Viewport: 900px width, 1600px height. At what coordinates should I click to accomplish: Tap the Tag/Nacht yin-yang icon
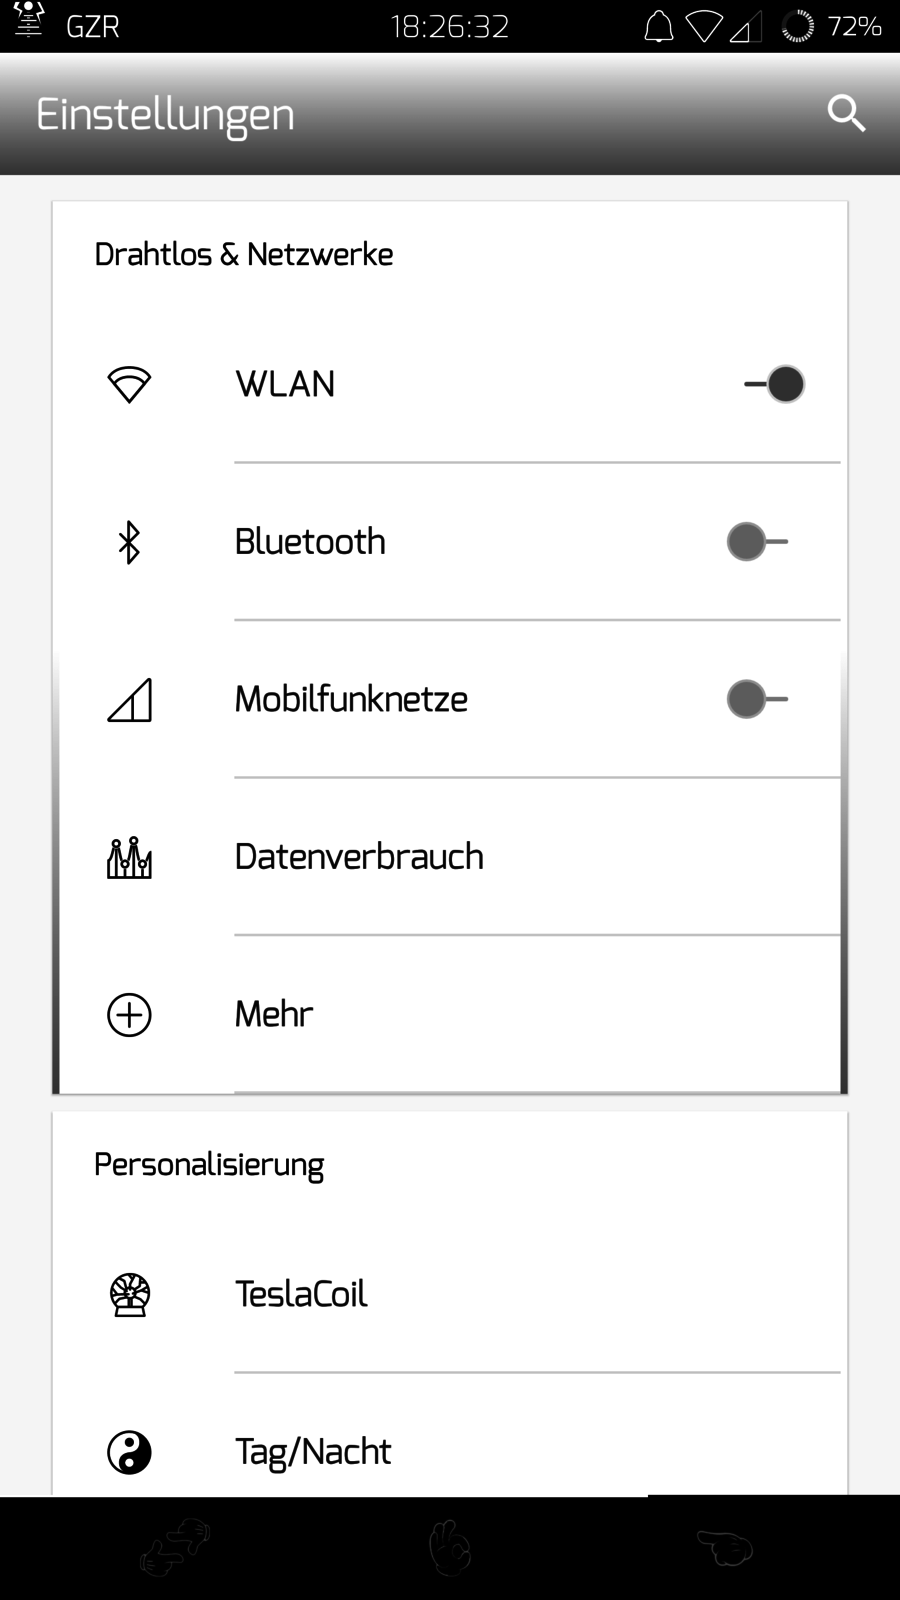coord(129,1452)
